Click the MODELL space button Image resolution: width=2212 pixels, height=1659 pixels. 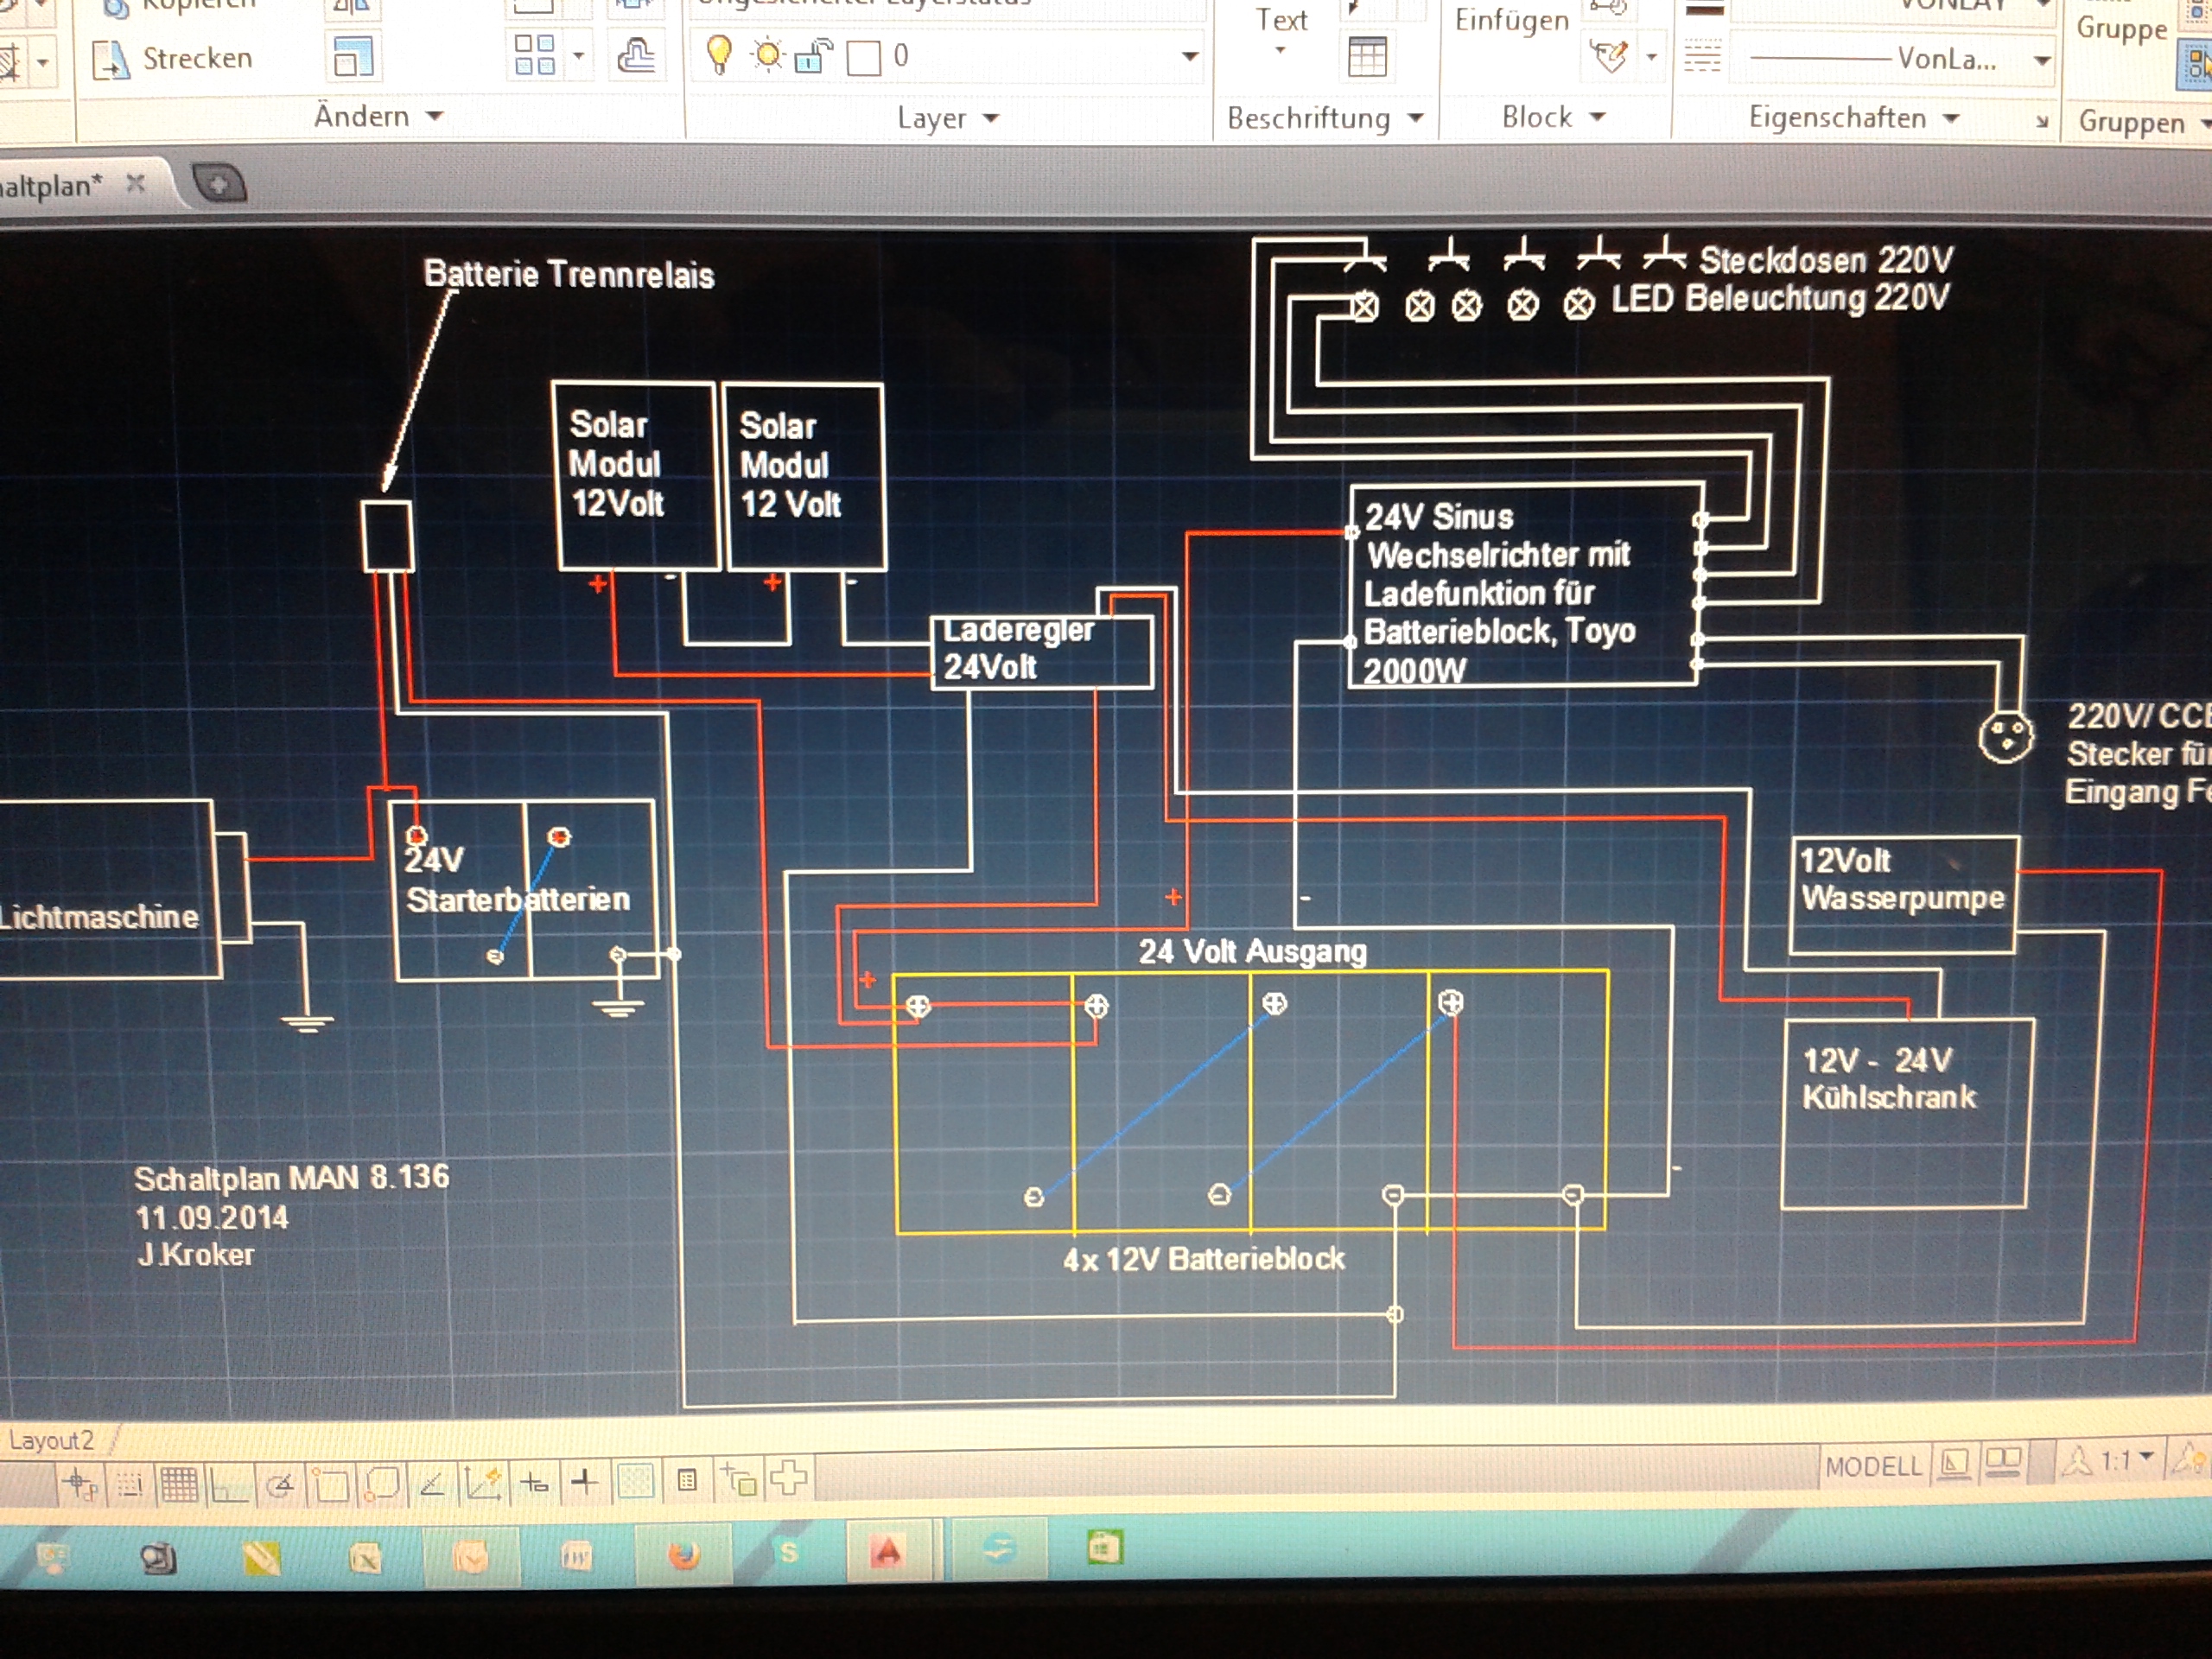[1873, 1466]
